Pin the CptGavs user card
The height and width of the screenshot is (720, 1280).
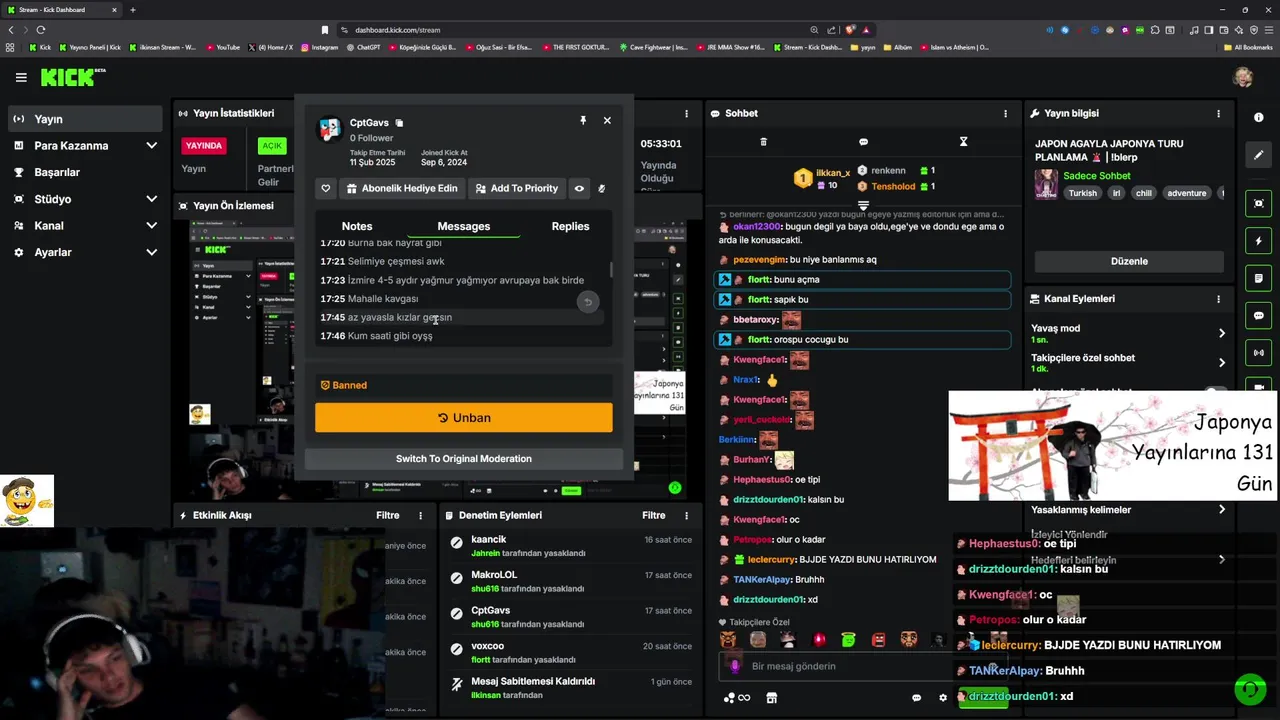pos(583,120)
